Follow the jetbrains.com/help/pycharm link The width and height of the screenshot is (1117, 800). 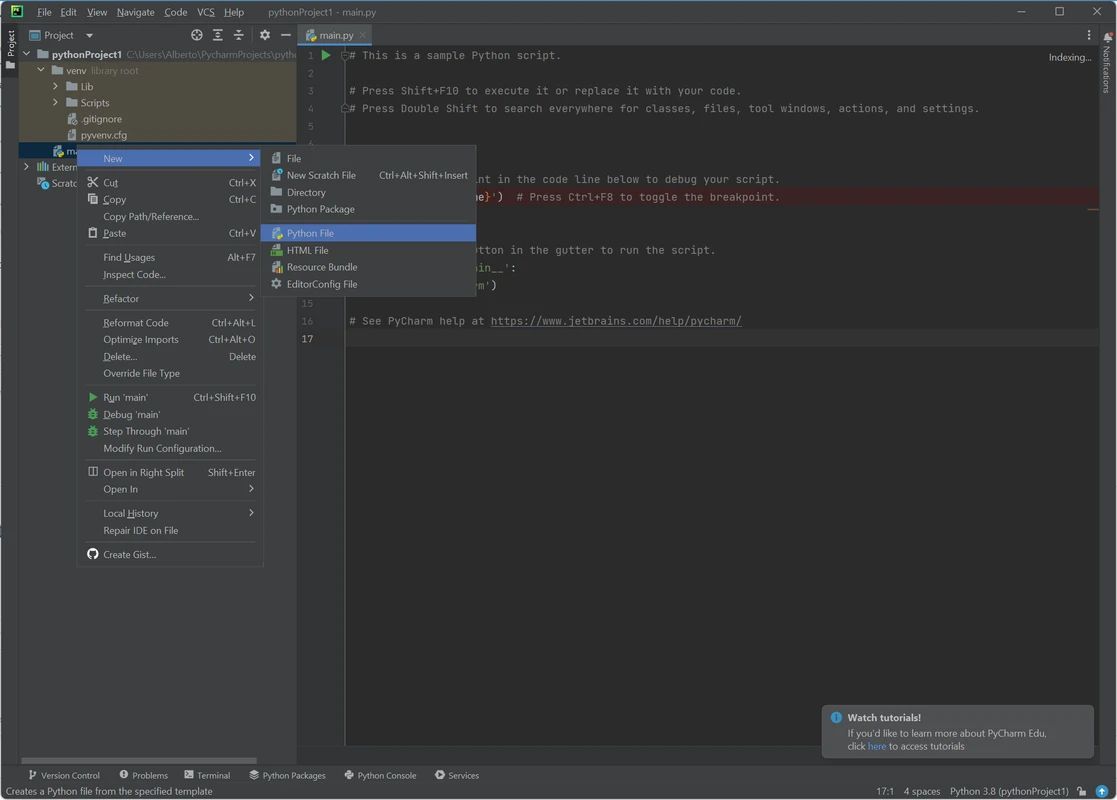click(x=616, y=321)
